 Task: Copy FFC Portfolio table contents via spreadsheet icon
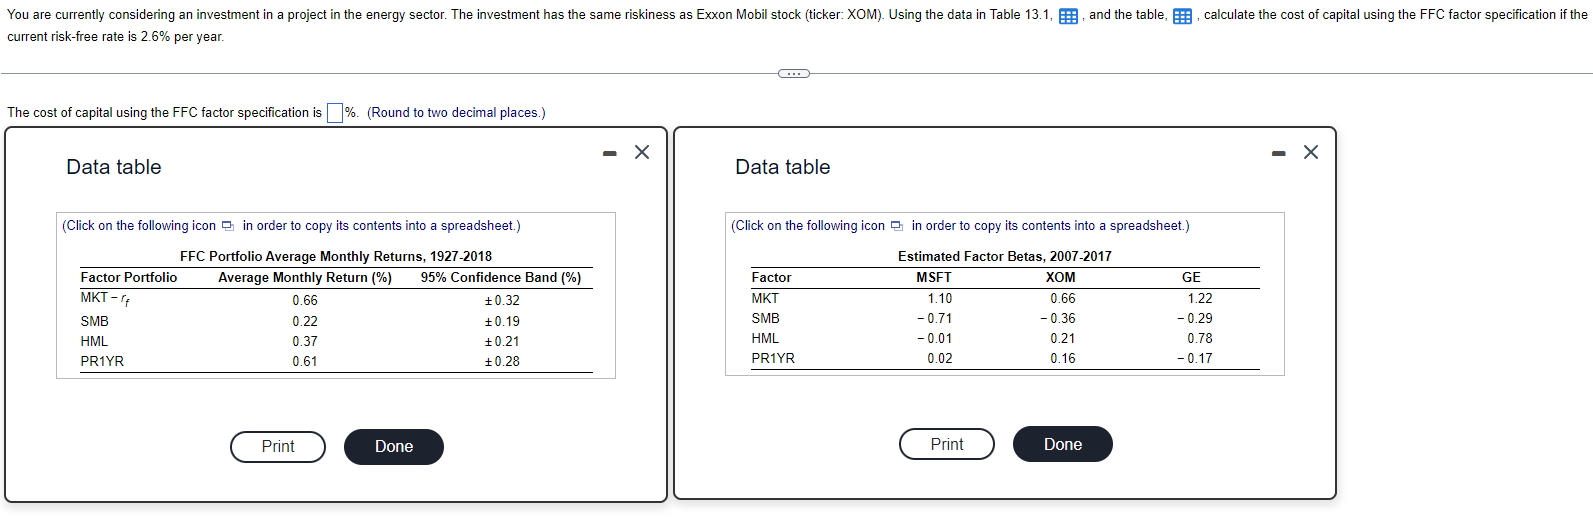pyautogui.click(x=228, y=226)
